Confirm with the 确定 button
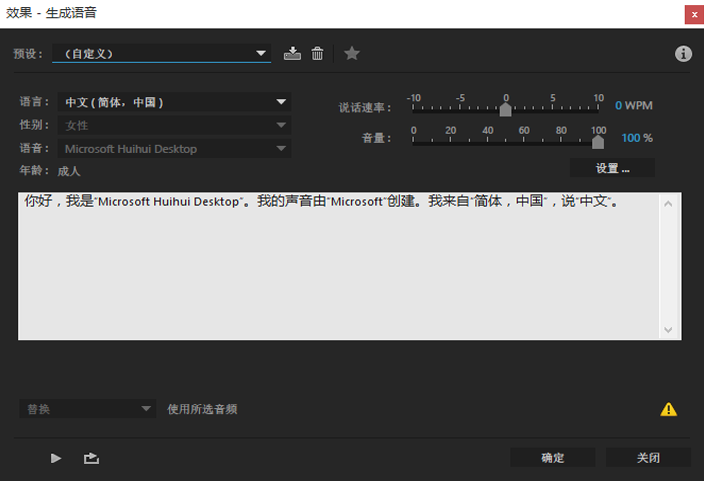This screenshot has height=481, width=704. coord(553,458)
